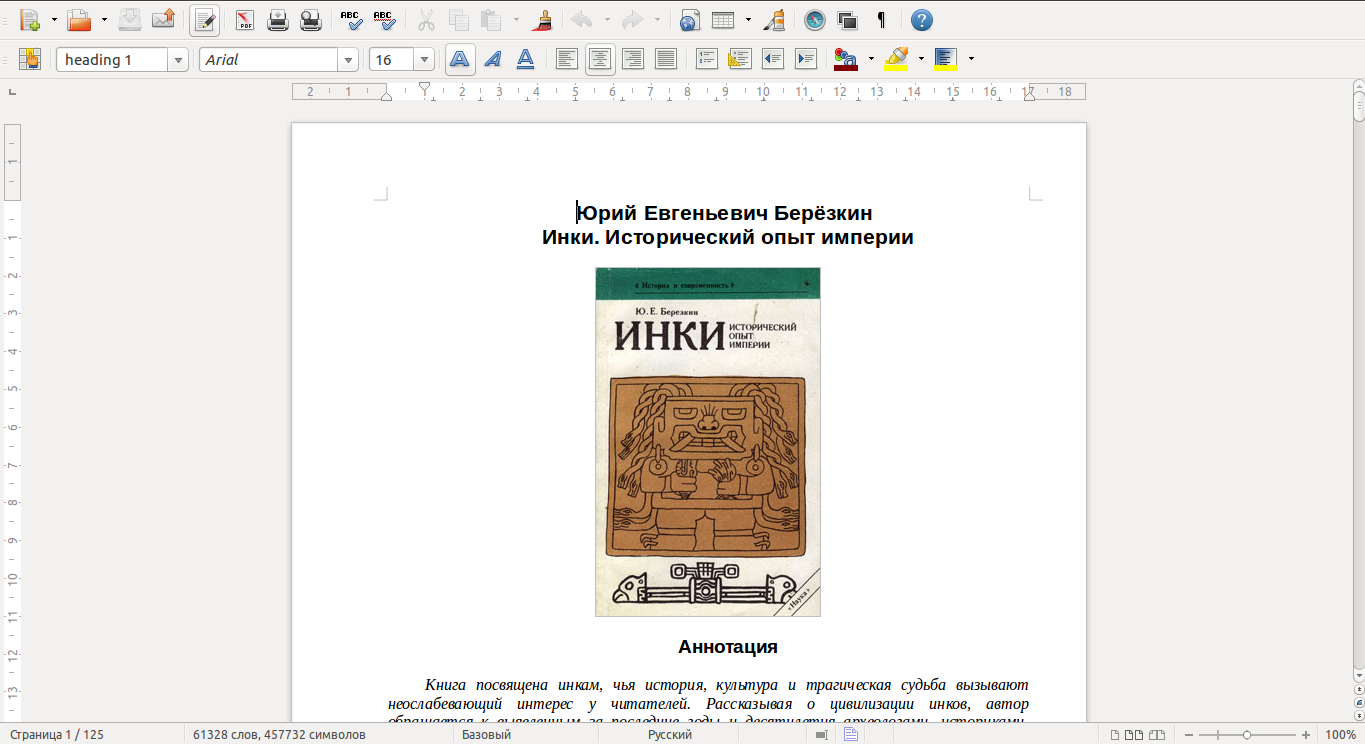This screenshot has width=1365, height=744.
Task: Click the Decrease Indent icon
Action: click(772, 60)
